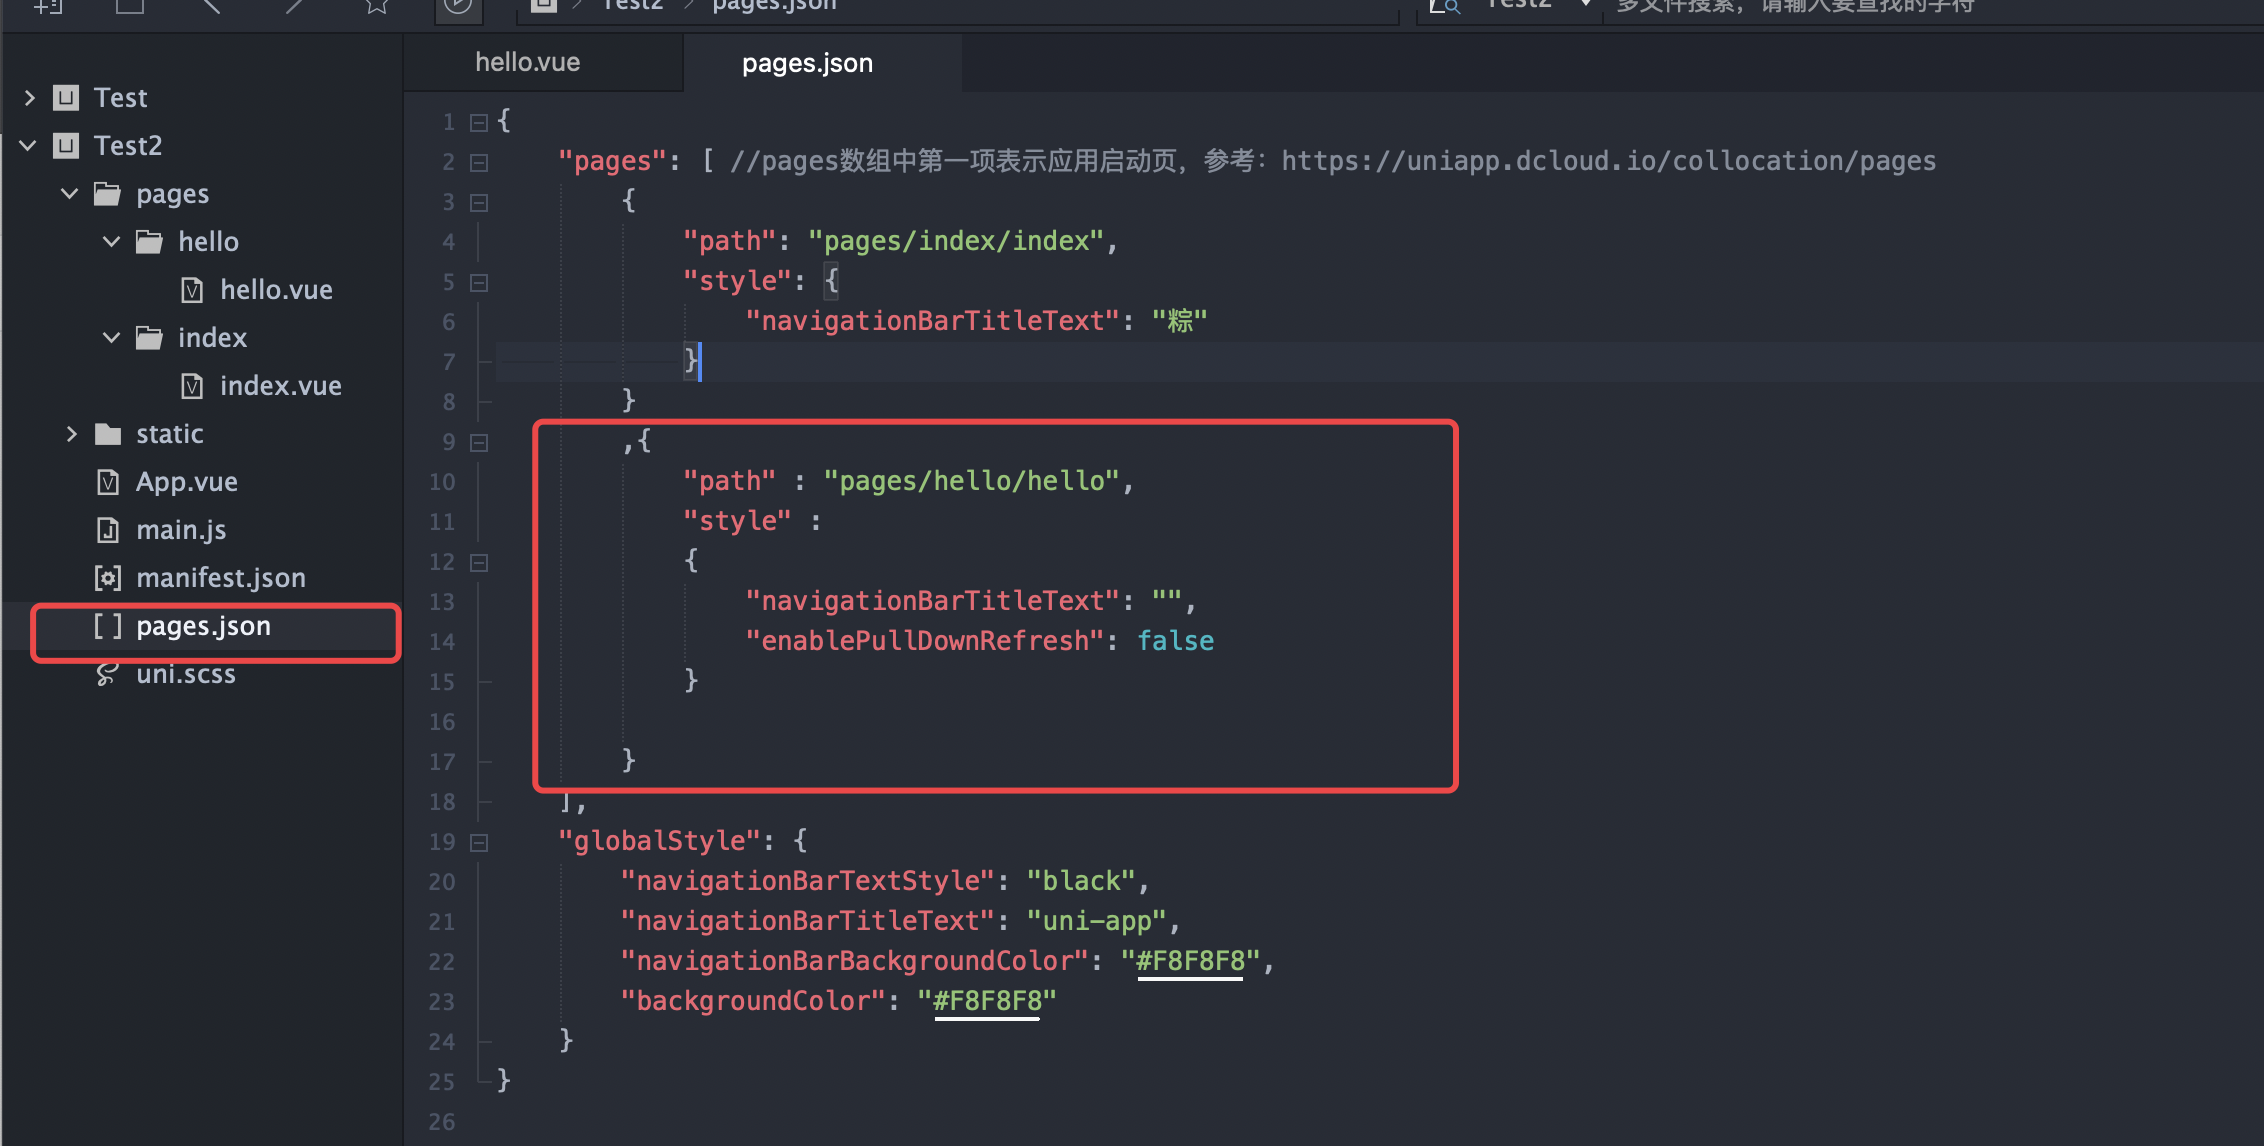The width and height of the screenshot is (2264, 1146).
Task: Click the "globalStyle" key
Action: (659, 841)
